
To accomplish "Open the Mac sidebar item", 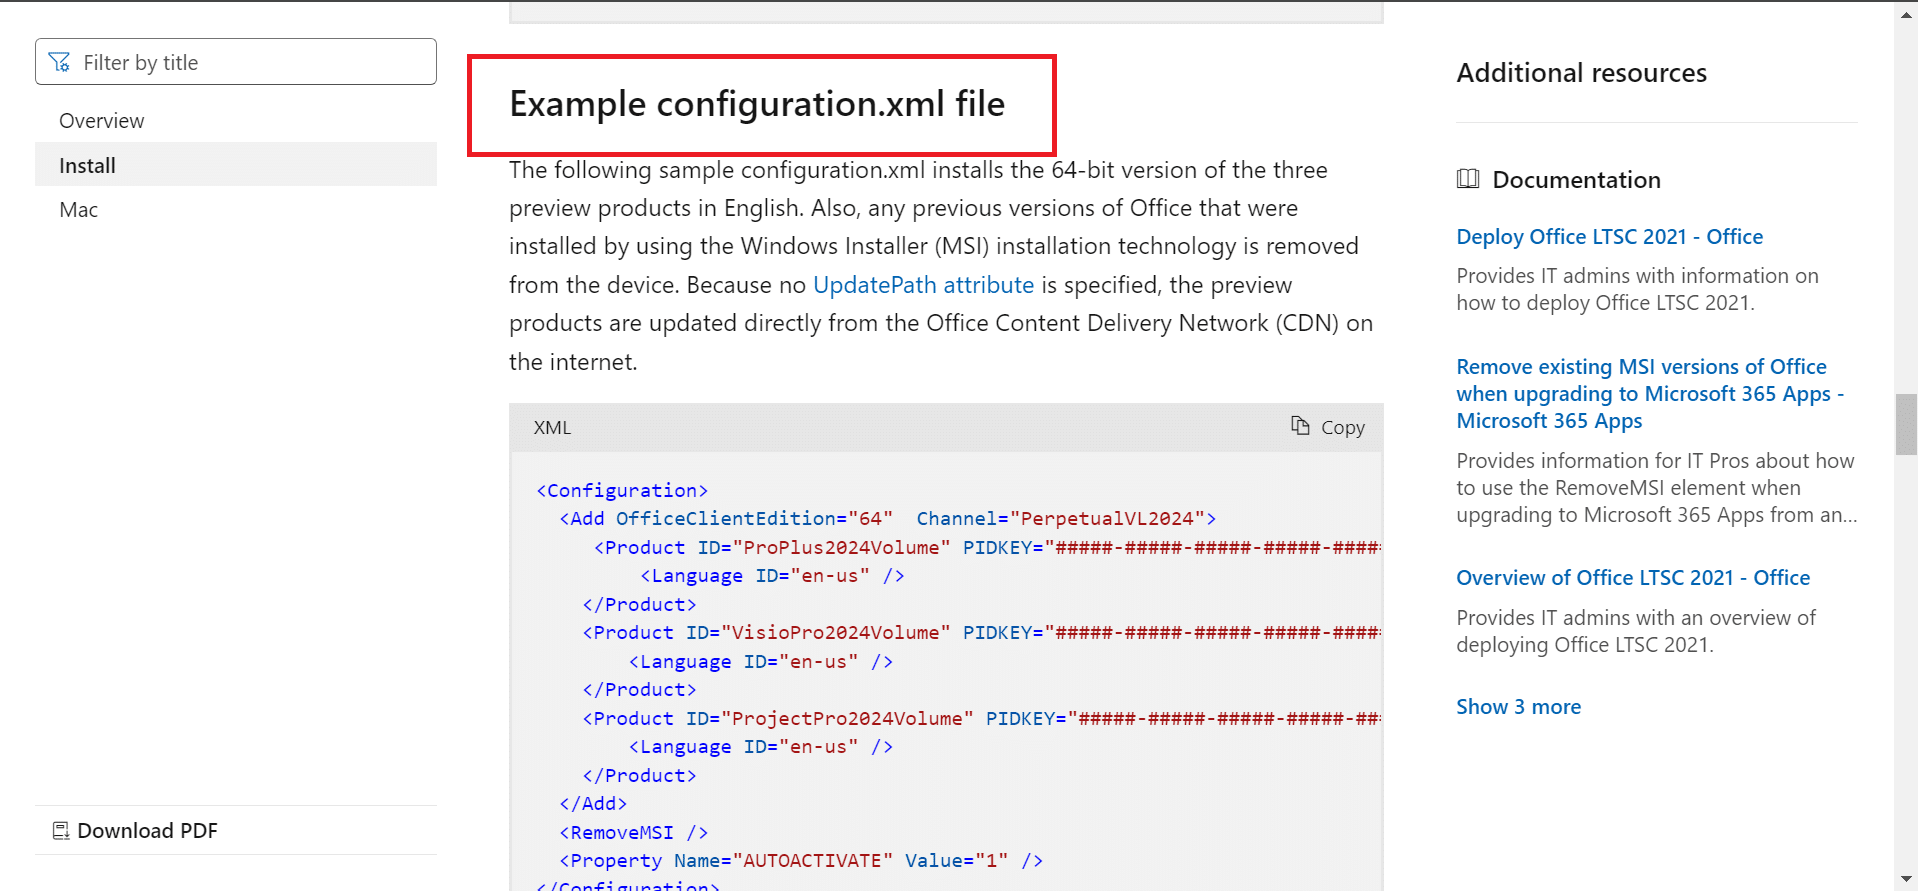I will [x=78, y=210].
